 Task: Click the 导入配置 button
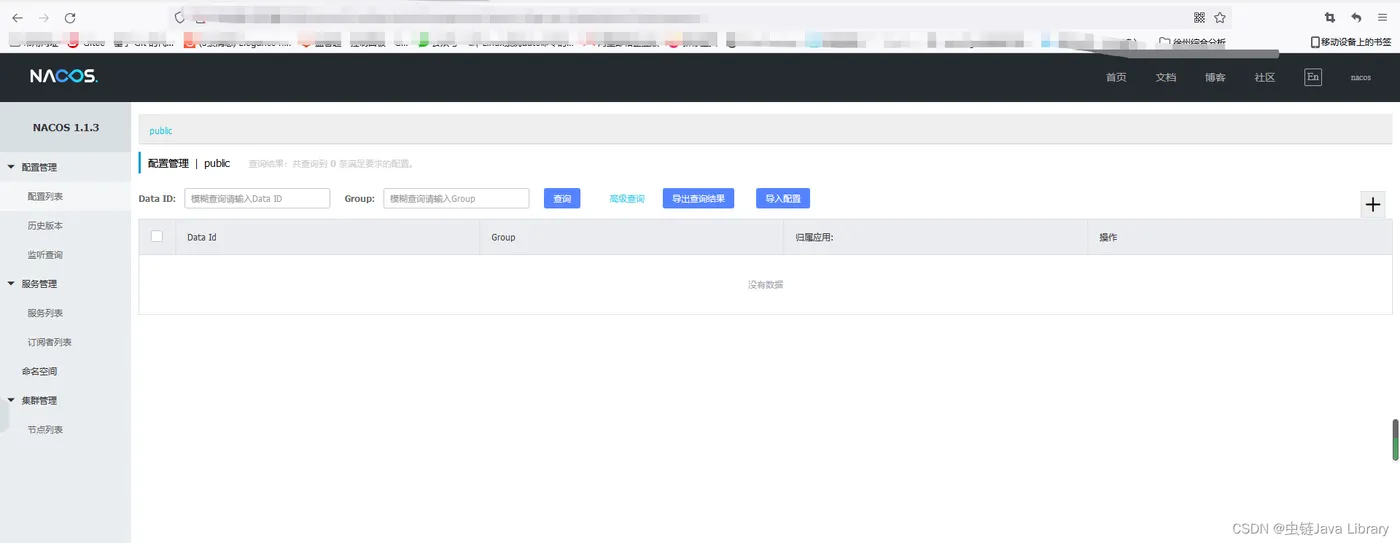(783, 198)
